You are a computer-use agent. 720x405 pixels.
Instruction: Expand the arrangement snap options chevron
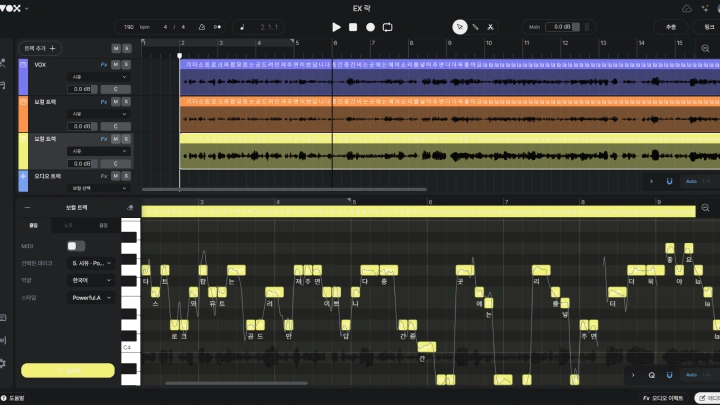tap(651, 181)
